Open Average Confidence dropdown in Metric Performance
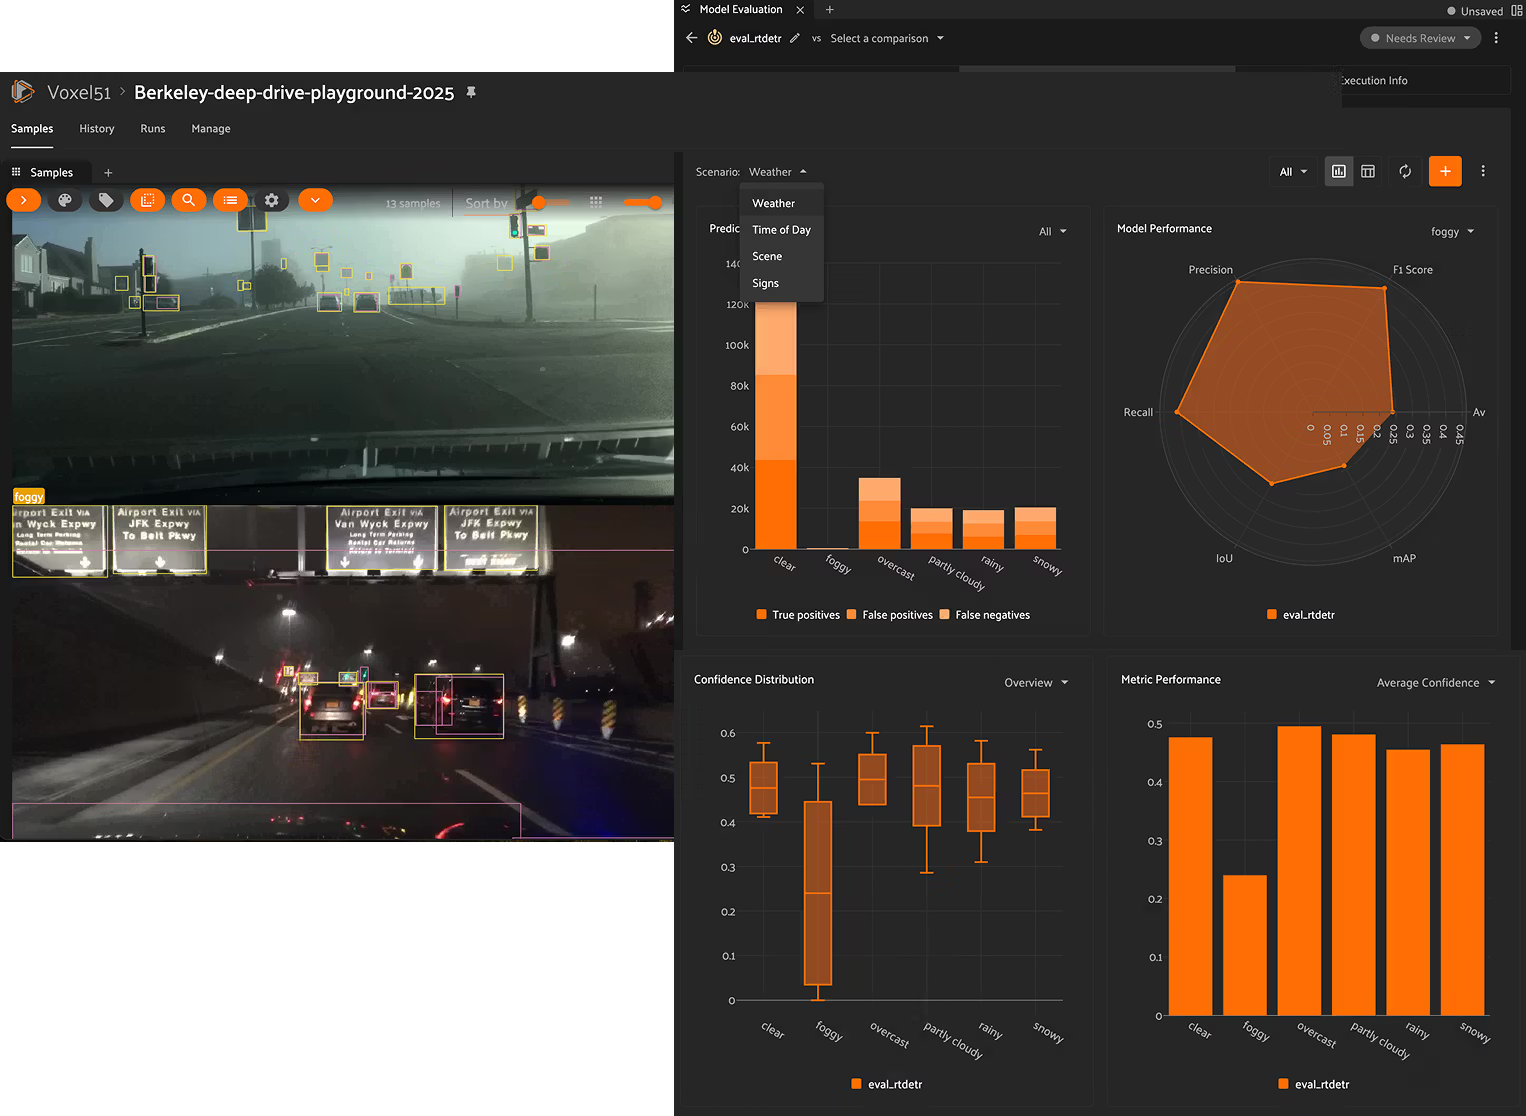This screenshot has width=1526, height=1116. click(1436, 682)
